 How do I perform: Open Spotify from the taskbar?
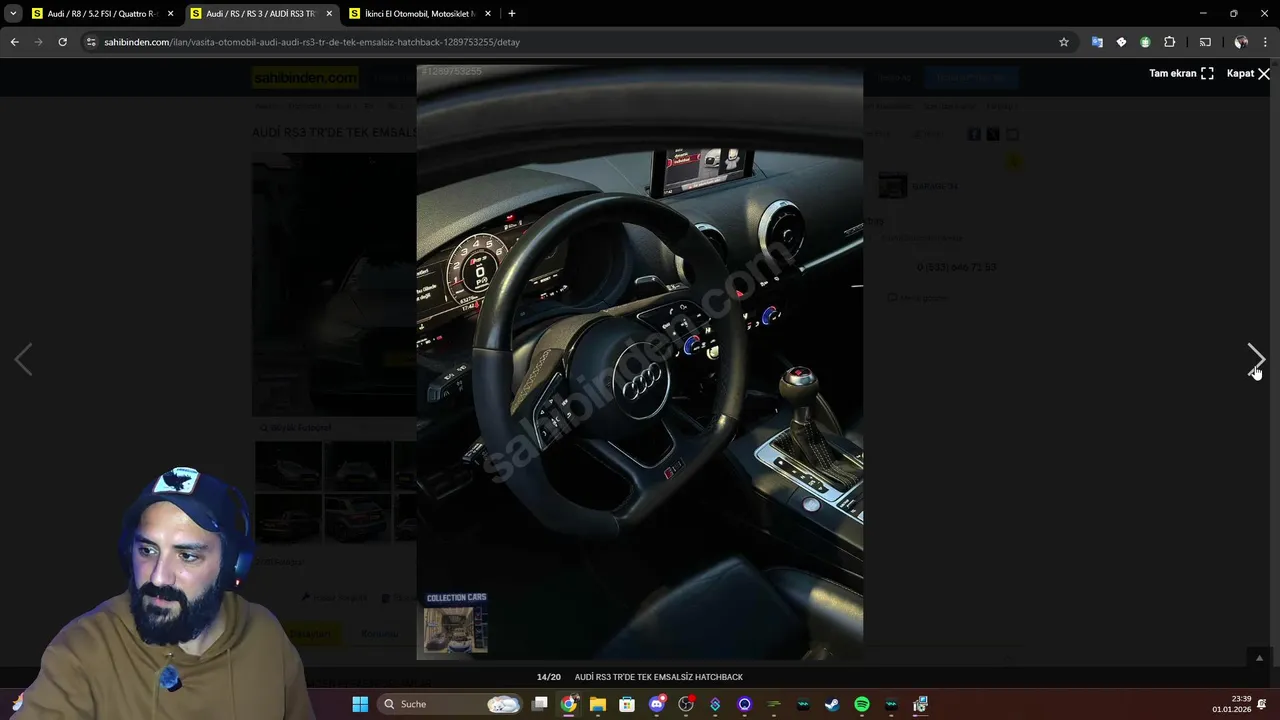point(862,704)
